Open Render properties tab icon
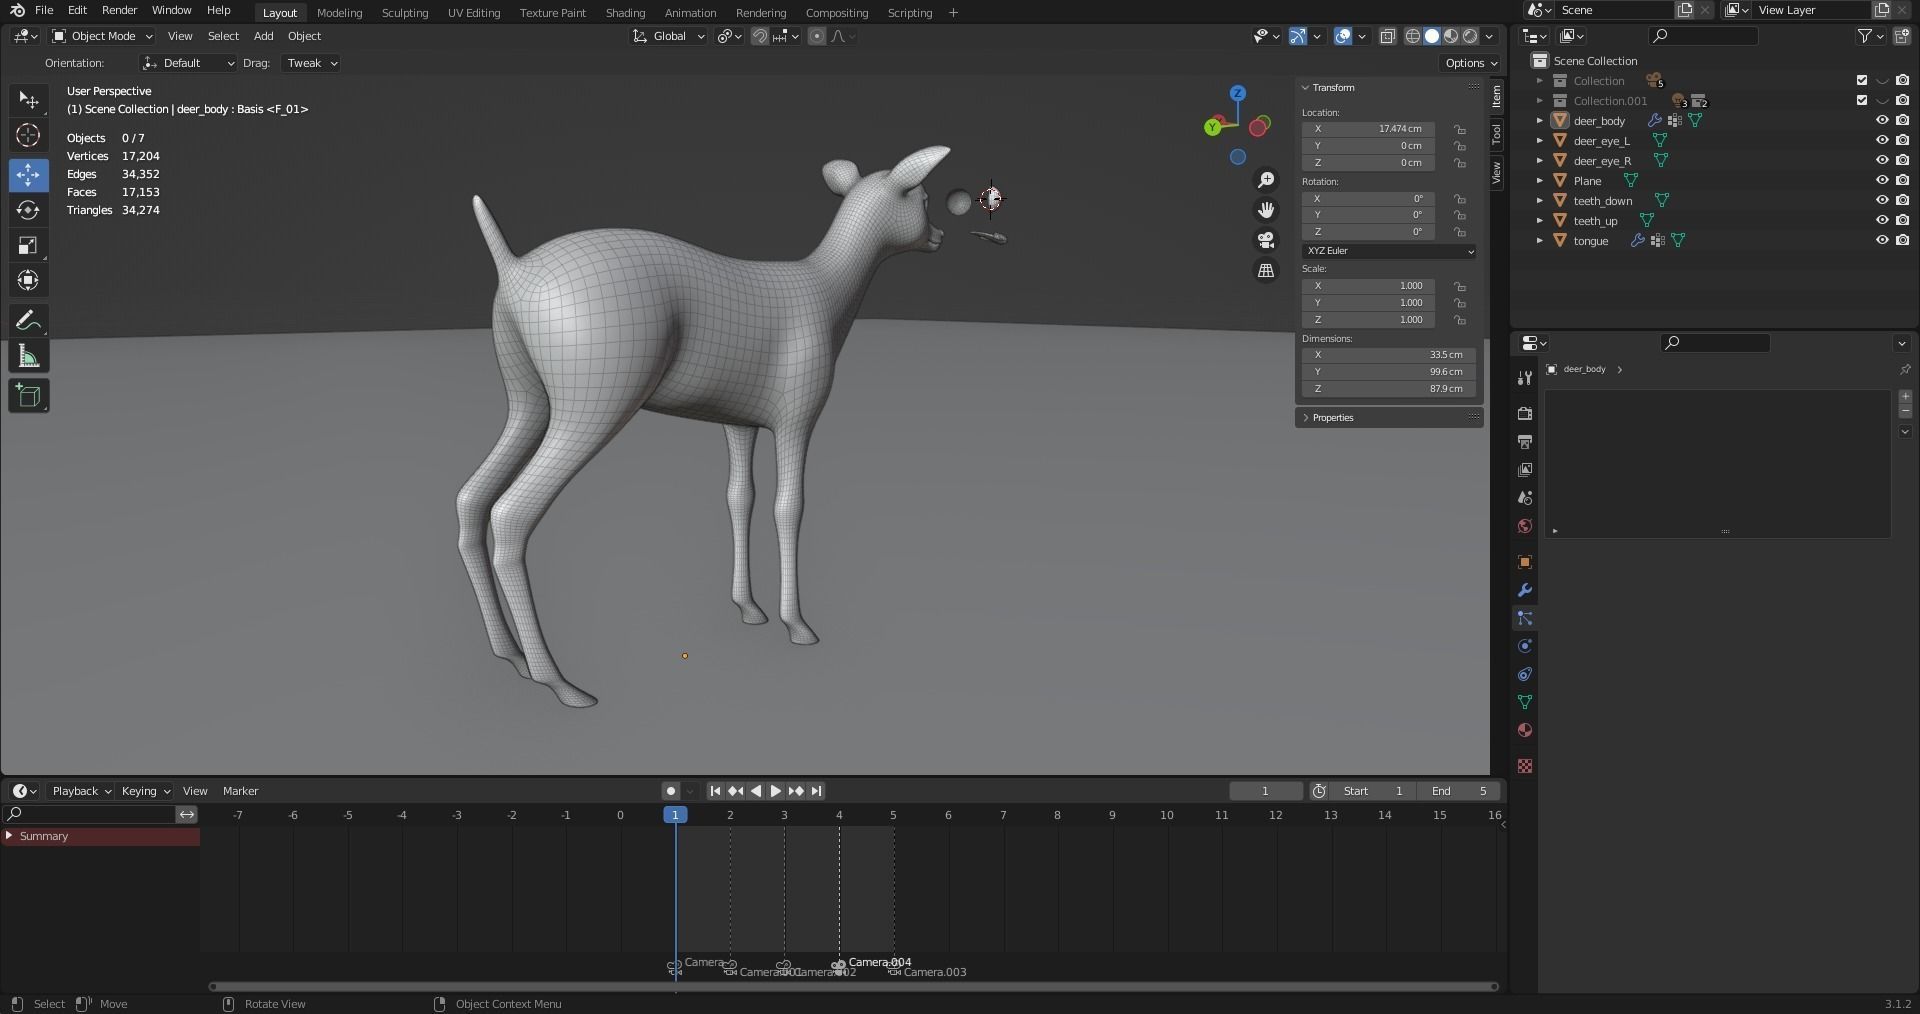 coord(1525,413)
